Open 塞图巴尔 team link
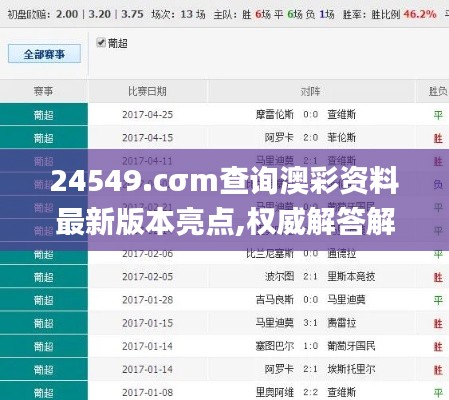The height and width of the screenshot is (400, 449). 274,346
